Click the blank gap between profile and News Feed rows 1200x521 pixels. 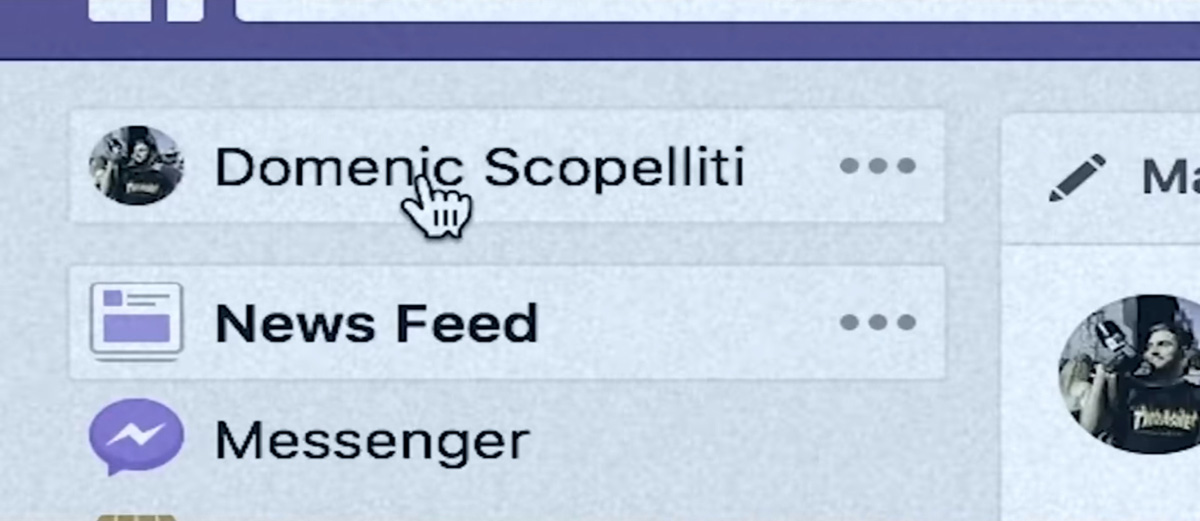(506, 244)
